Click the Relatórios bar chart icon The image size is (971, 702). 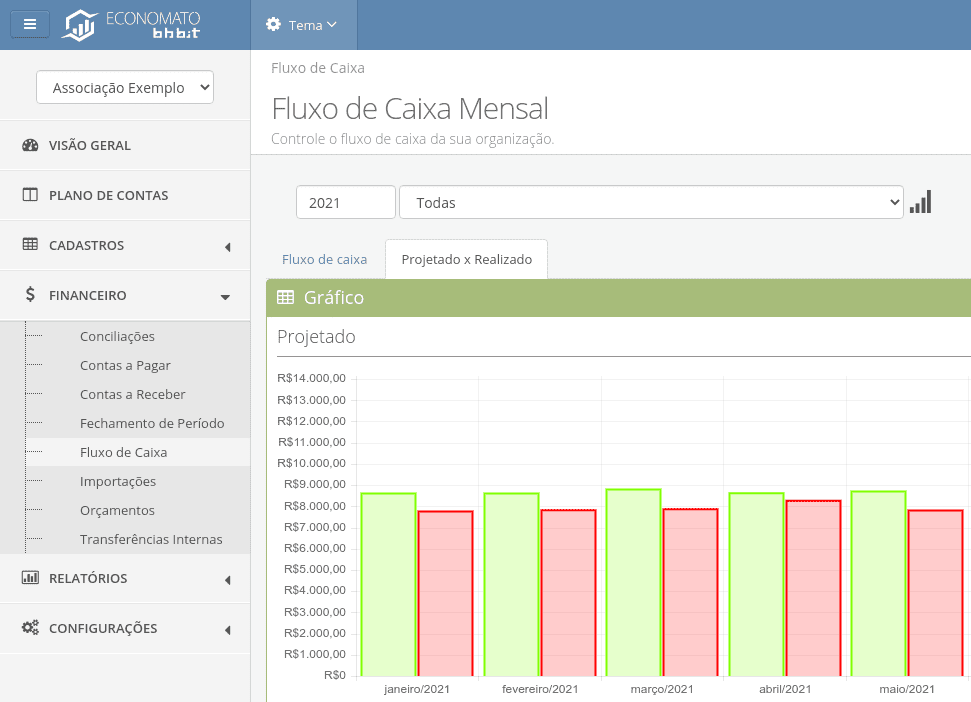[x=30, y=578]
